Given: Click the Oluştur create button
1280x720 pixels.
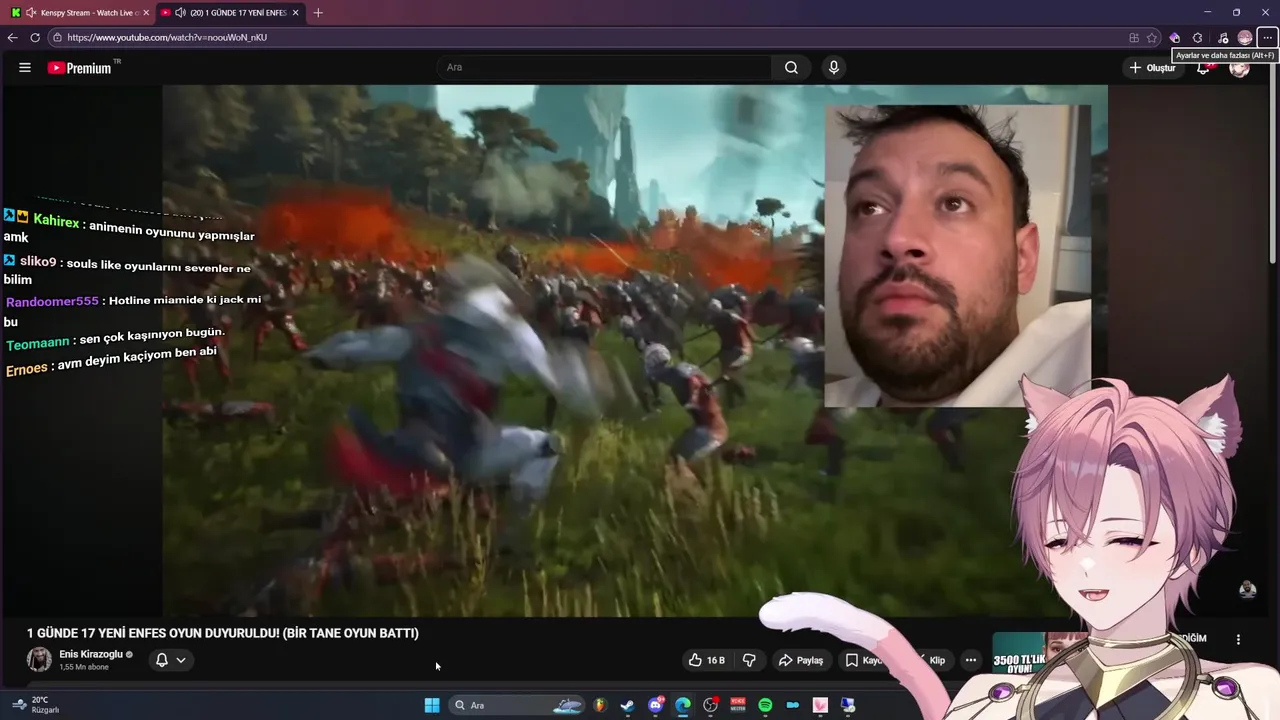Looking at the screenshot, I should click(1152, 68).
